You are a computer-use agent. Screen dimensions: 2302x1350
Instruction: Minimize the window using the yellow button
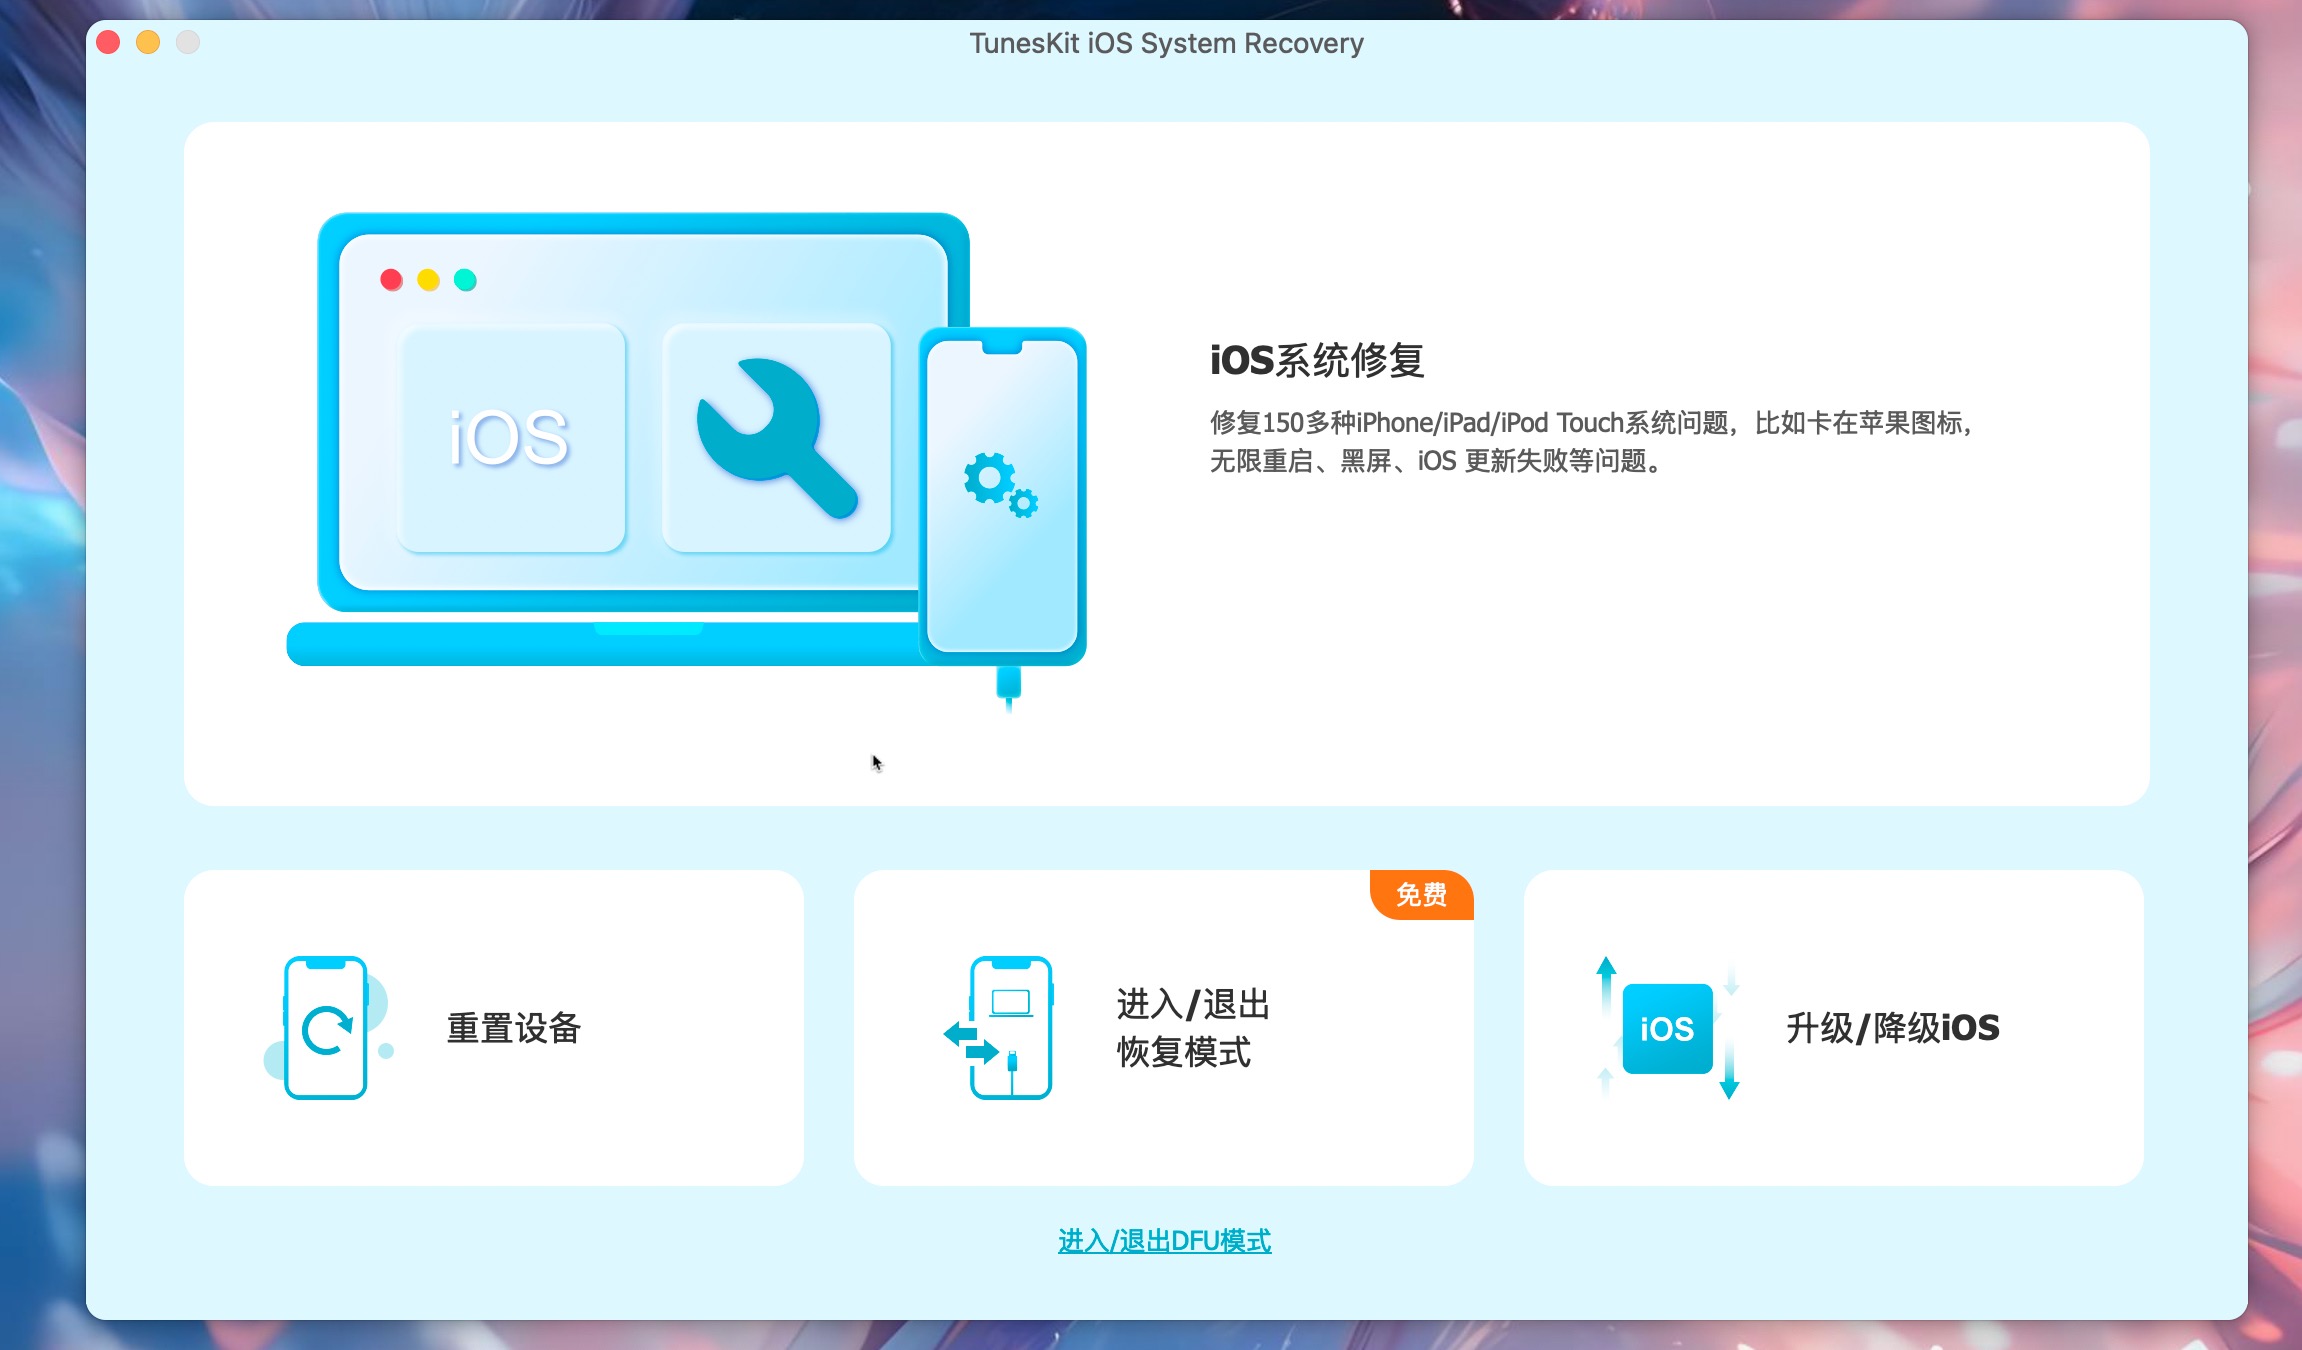coord(148,42)
